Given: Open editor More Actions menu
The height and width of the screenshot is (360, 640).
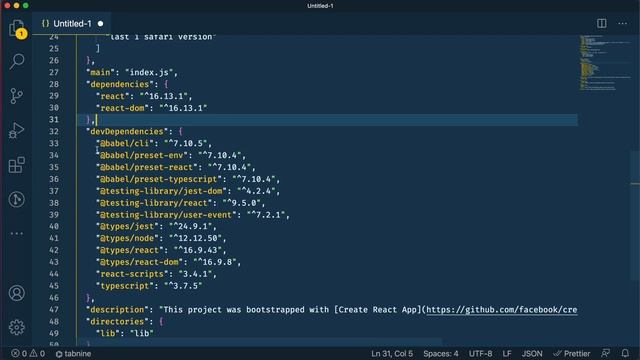Looking at the screenshot, I should pos(622,23).
